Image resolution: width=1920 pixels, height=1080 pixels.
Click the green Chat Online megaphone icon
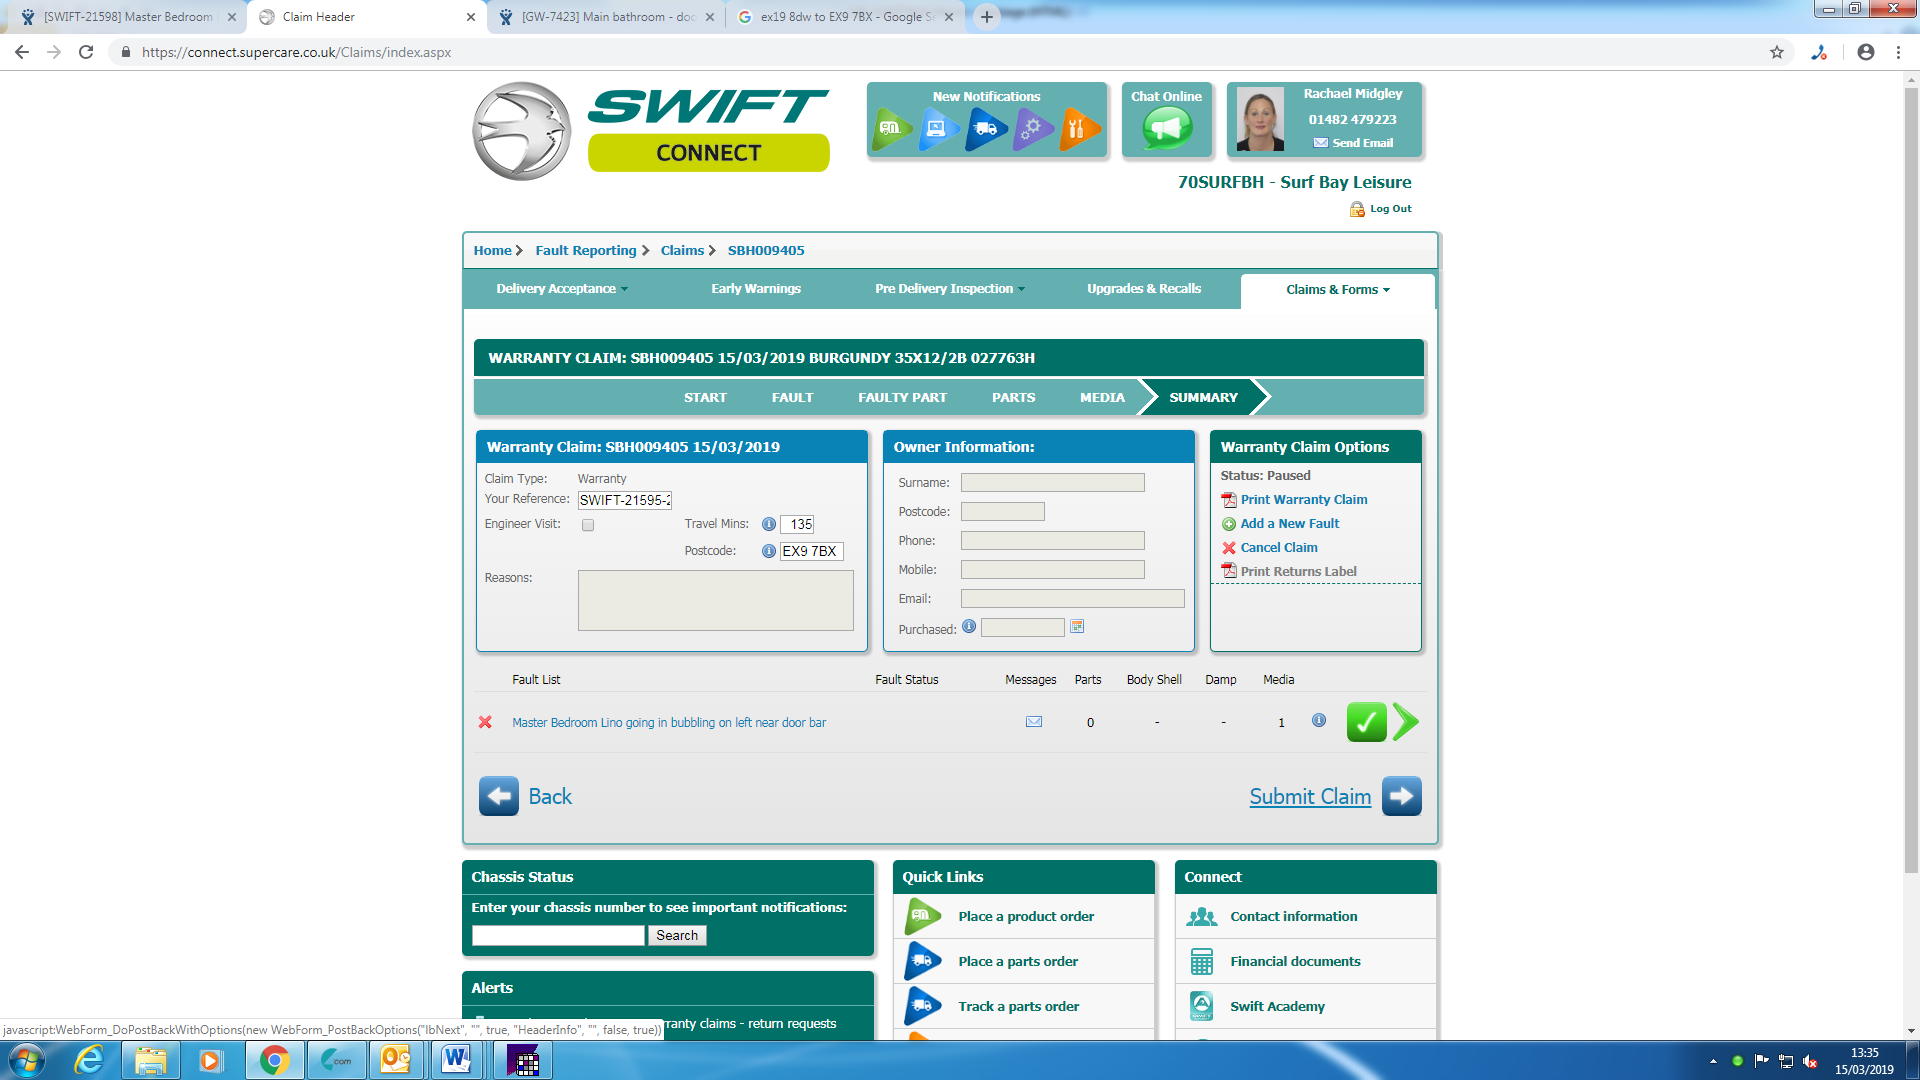click(1167, 128)
